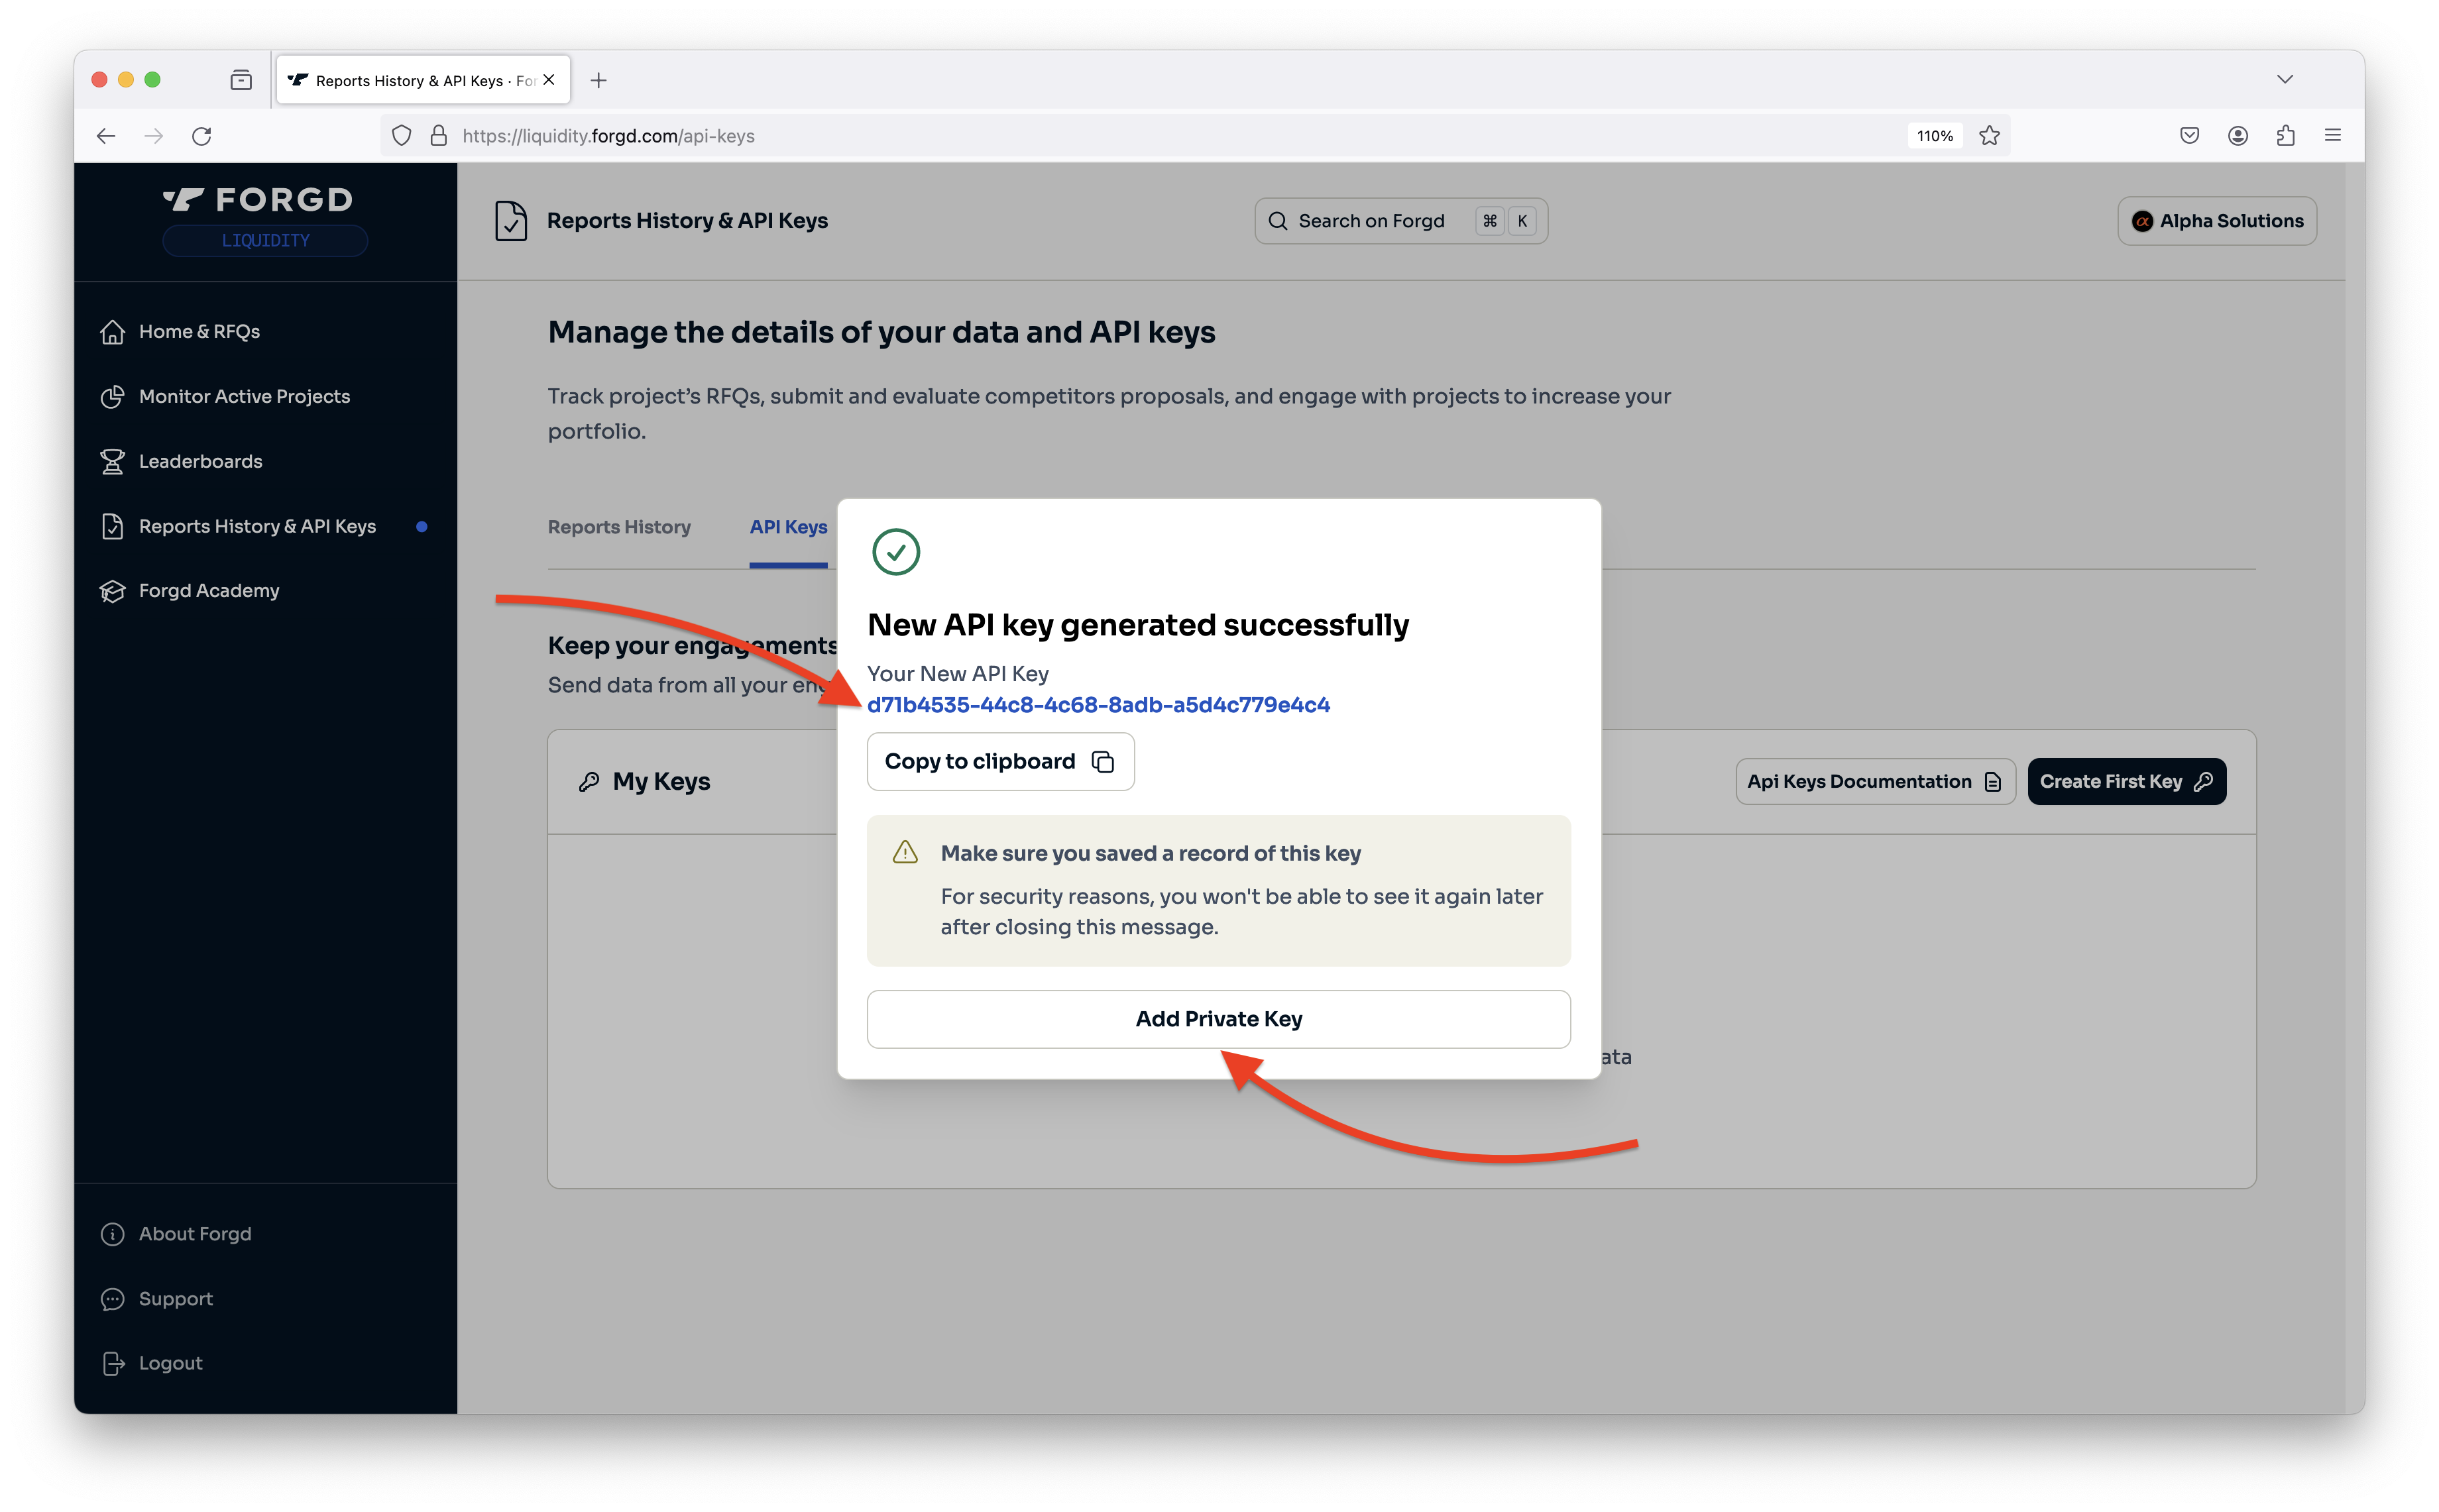This screenshot has height=1512, width=2439.
Task: Select Reports History & API Keys sidebar item
Action: click(x=257, y=527)
